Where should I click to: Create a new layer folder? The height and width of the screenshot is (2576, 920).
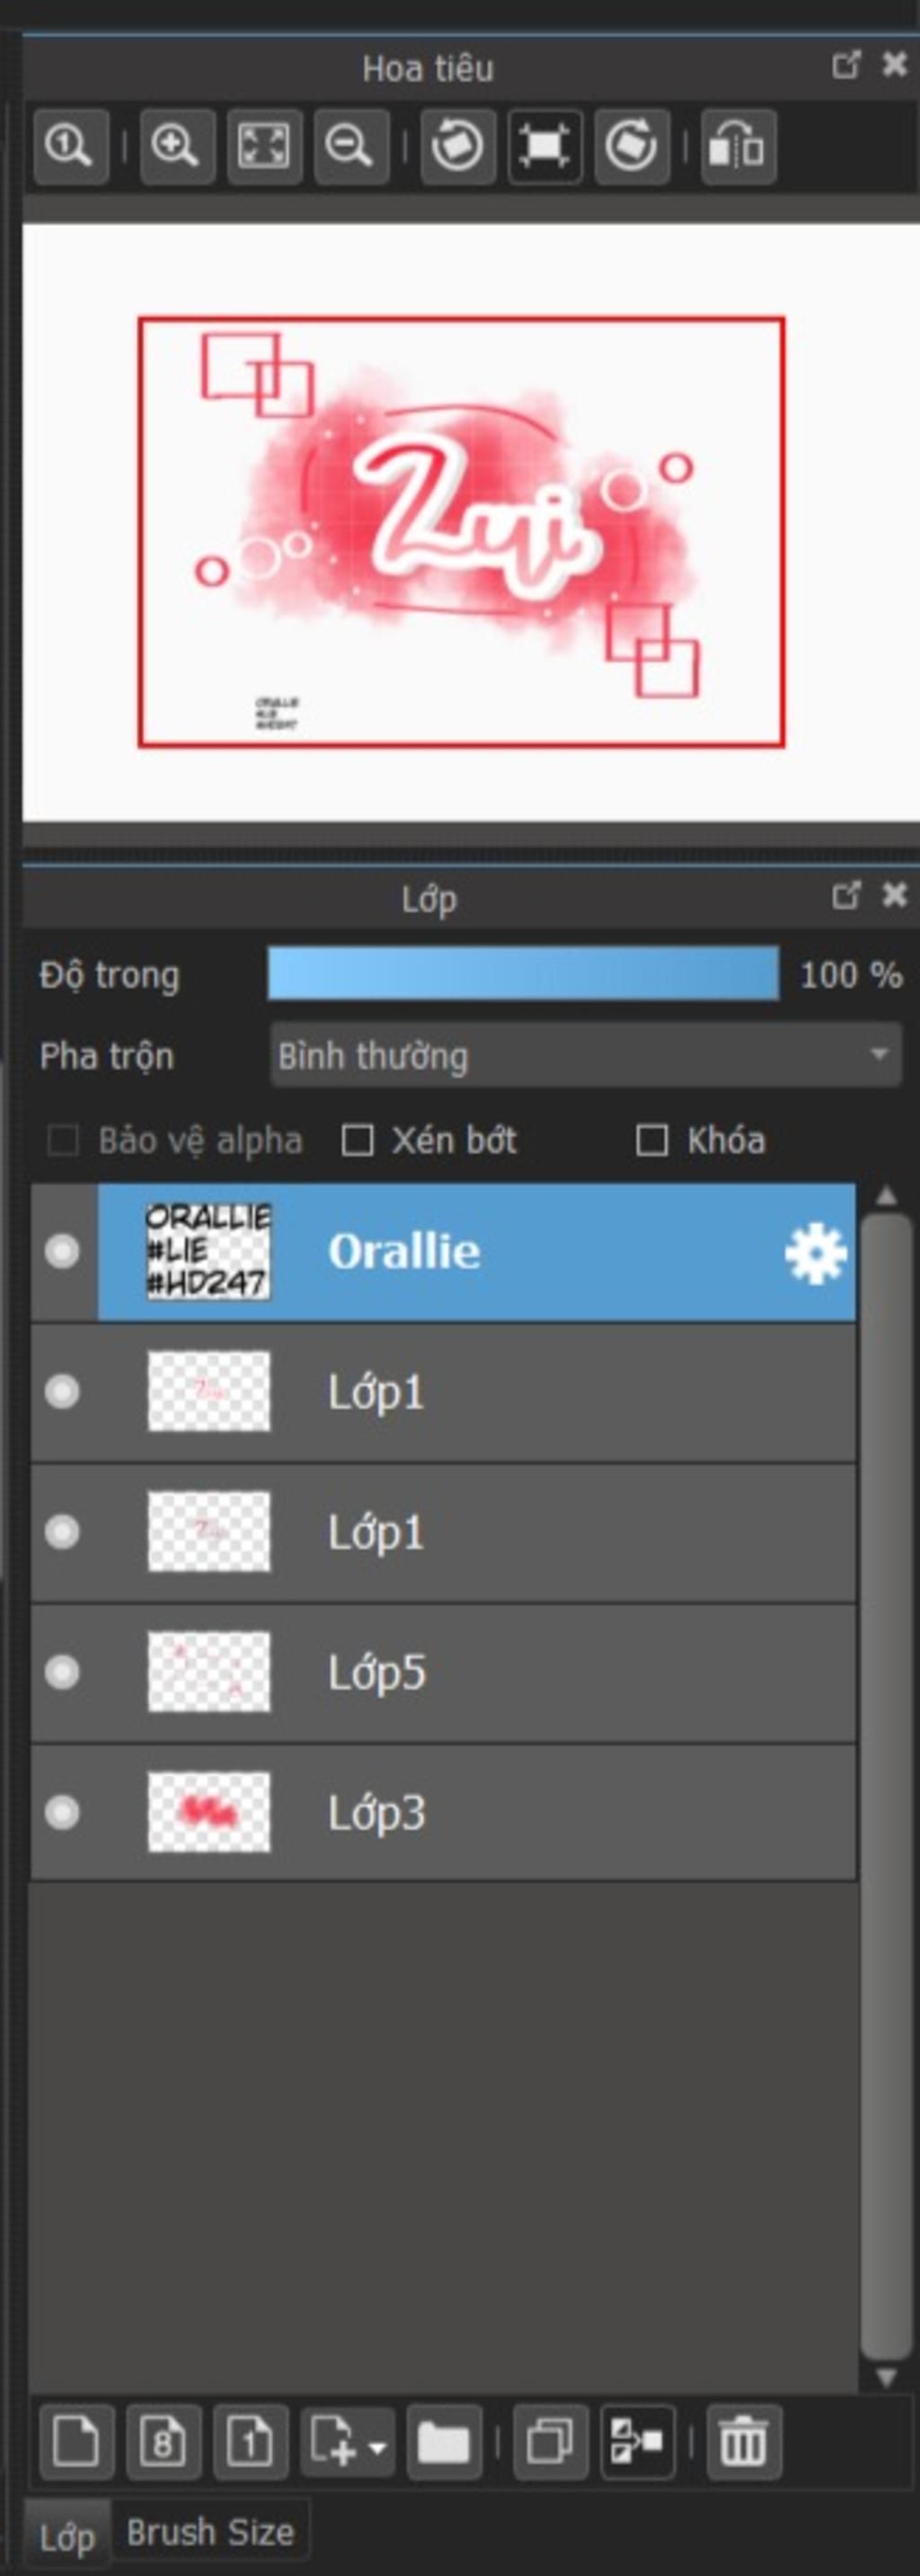[443, 2443]
